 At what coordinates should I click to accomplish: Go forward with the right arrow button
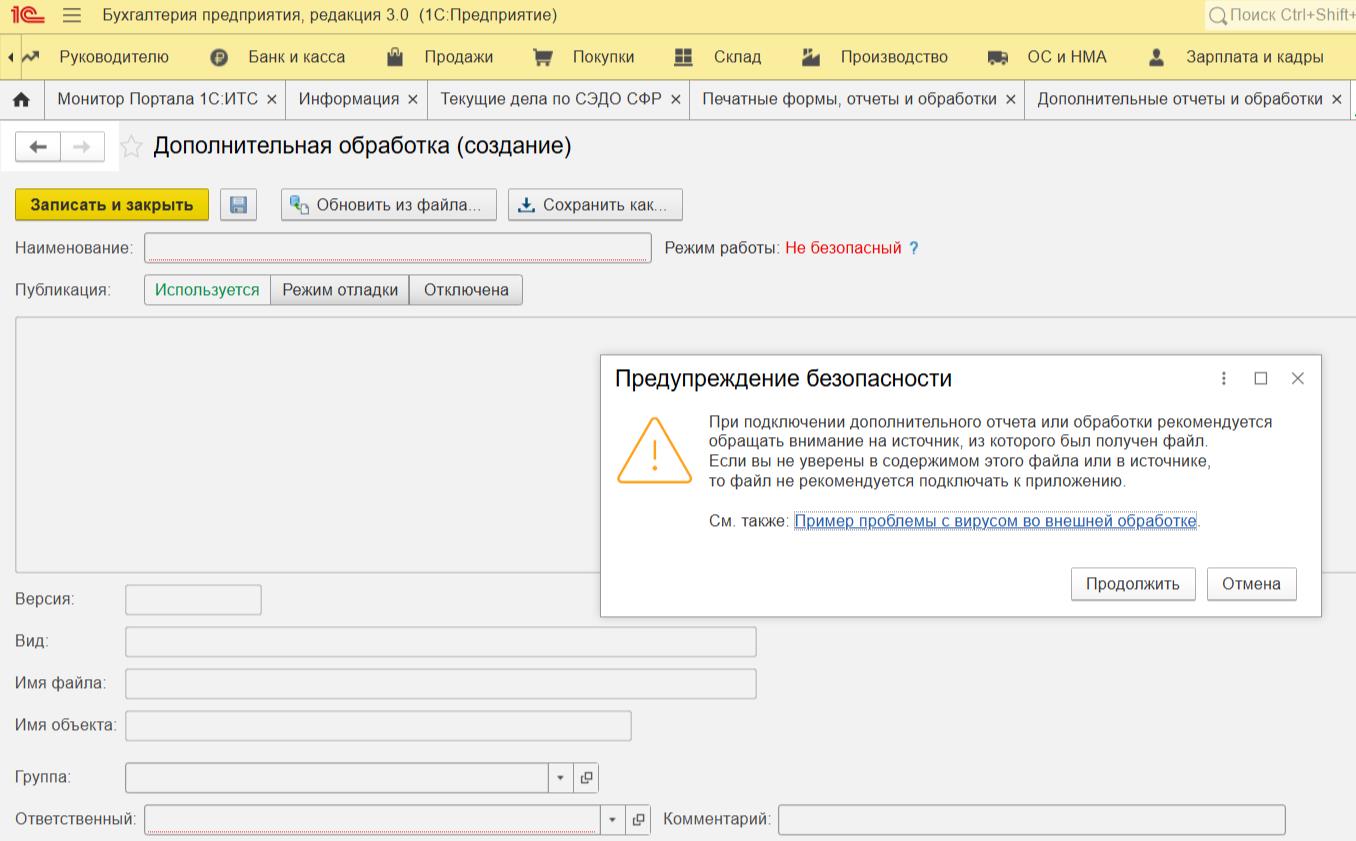(82, 147)
